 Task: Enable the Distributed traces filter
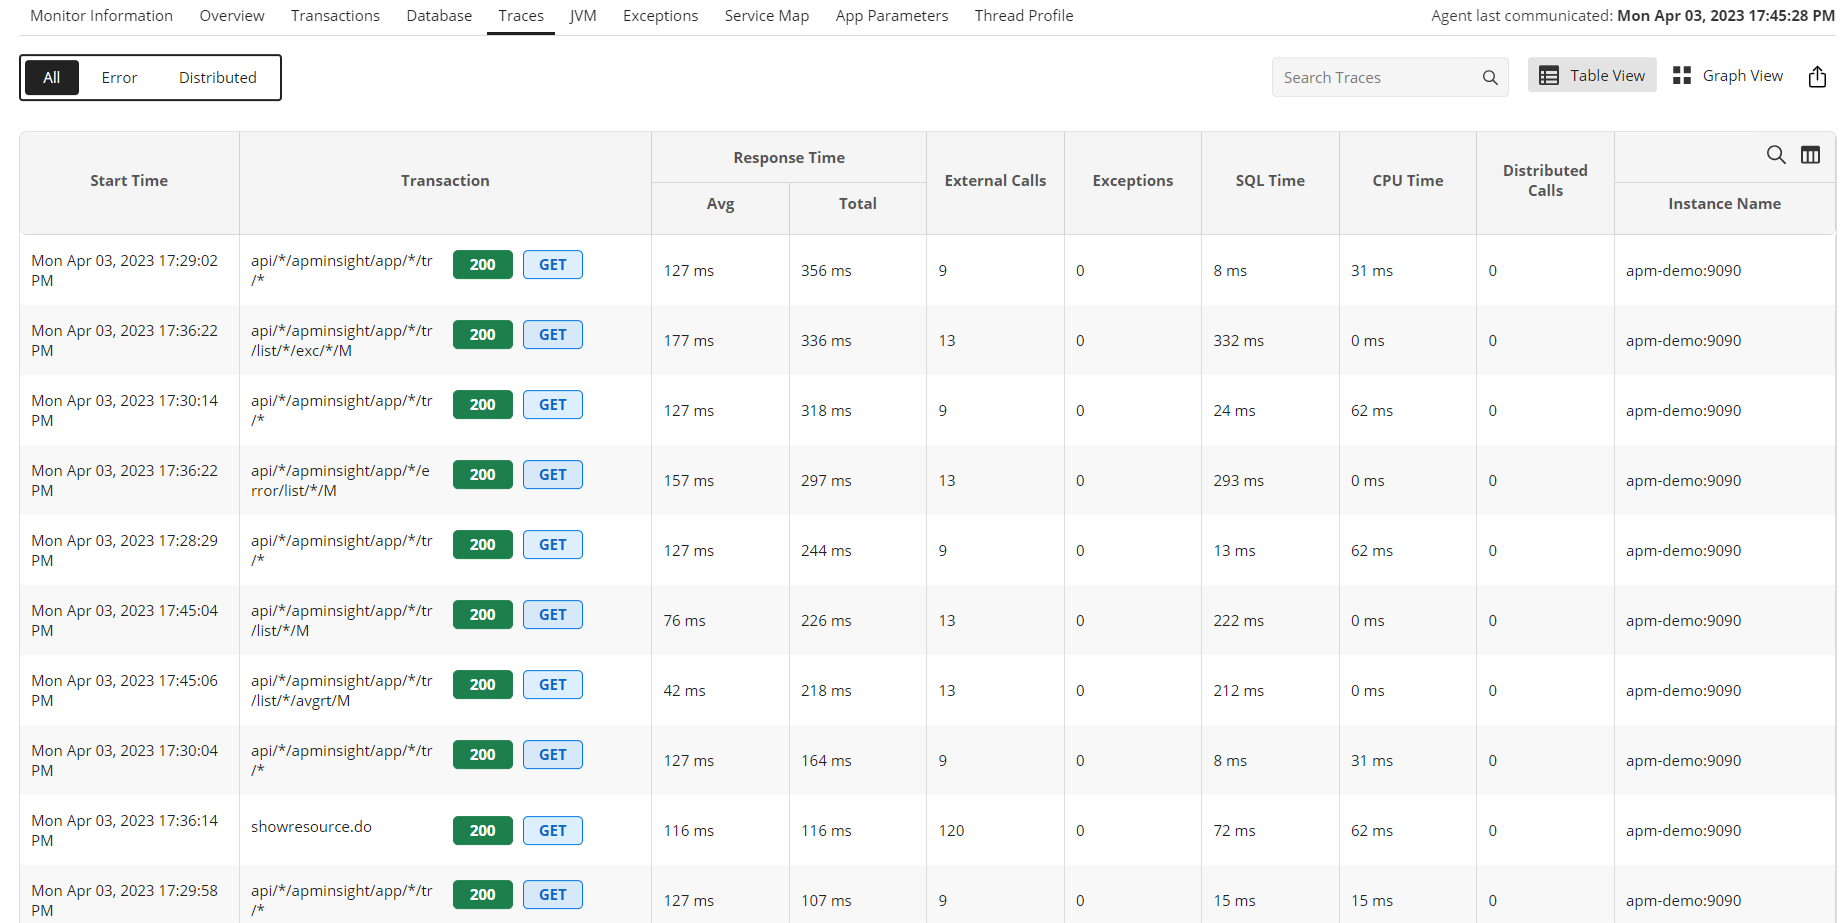click(217, 77)
